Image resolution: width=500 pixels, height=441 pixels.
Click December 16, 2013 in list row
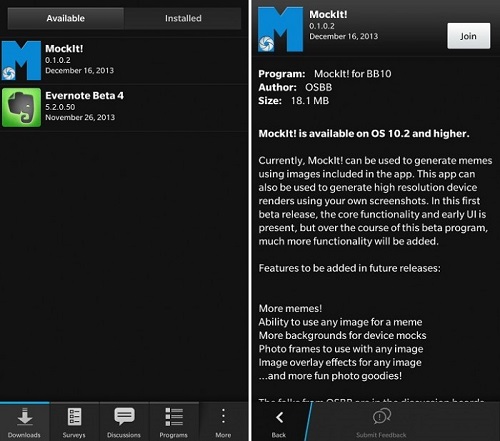point(79,70)
